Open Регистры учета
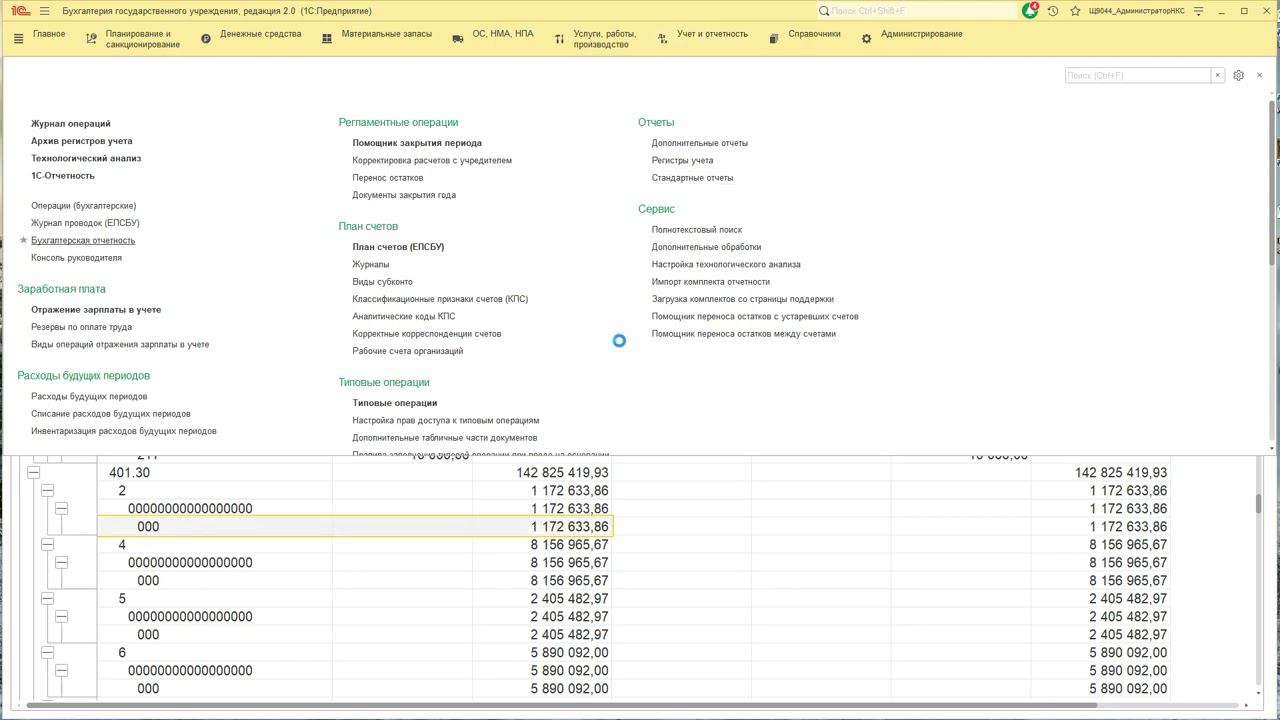Viewport: 1280px width, 720px height. (x=682, y=161)
